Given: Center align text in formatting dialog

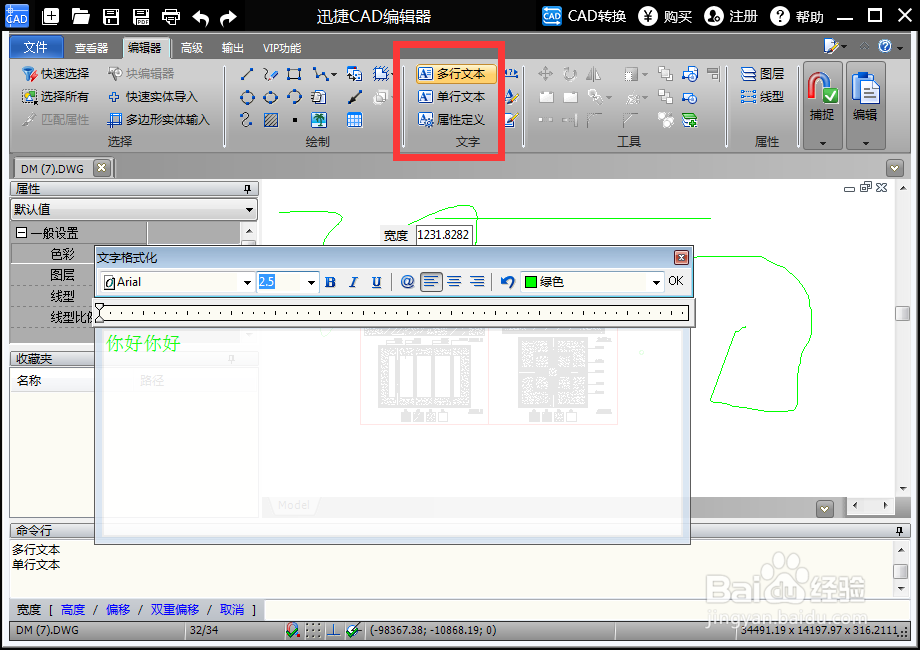Looking at the screenshot, I should point(454,282).
